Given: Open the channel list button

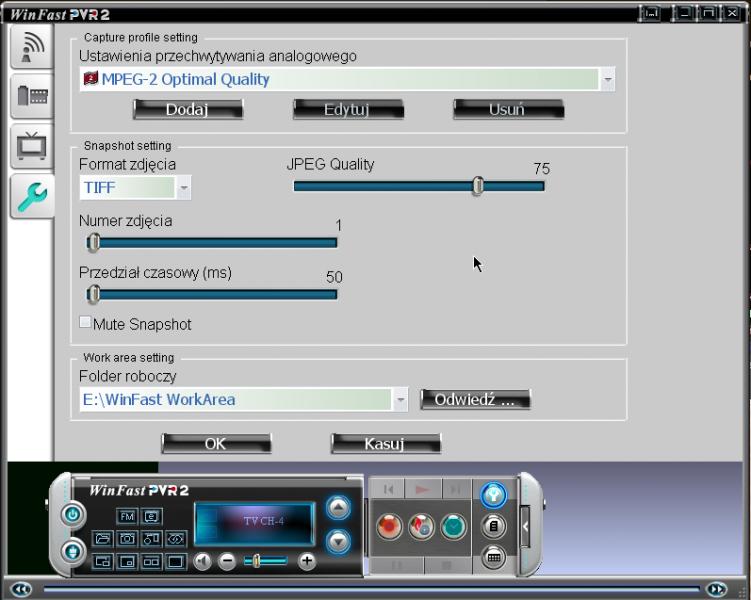Looking at the screenshot, I should [493, 526].
